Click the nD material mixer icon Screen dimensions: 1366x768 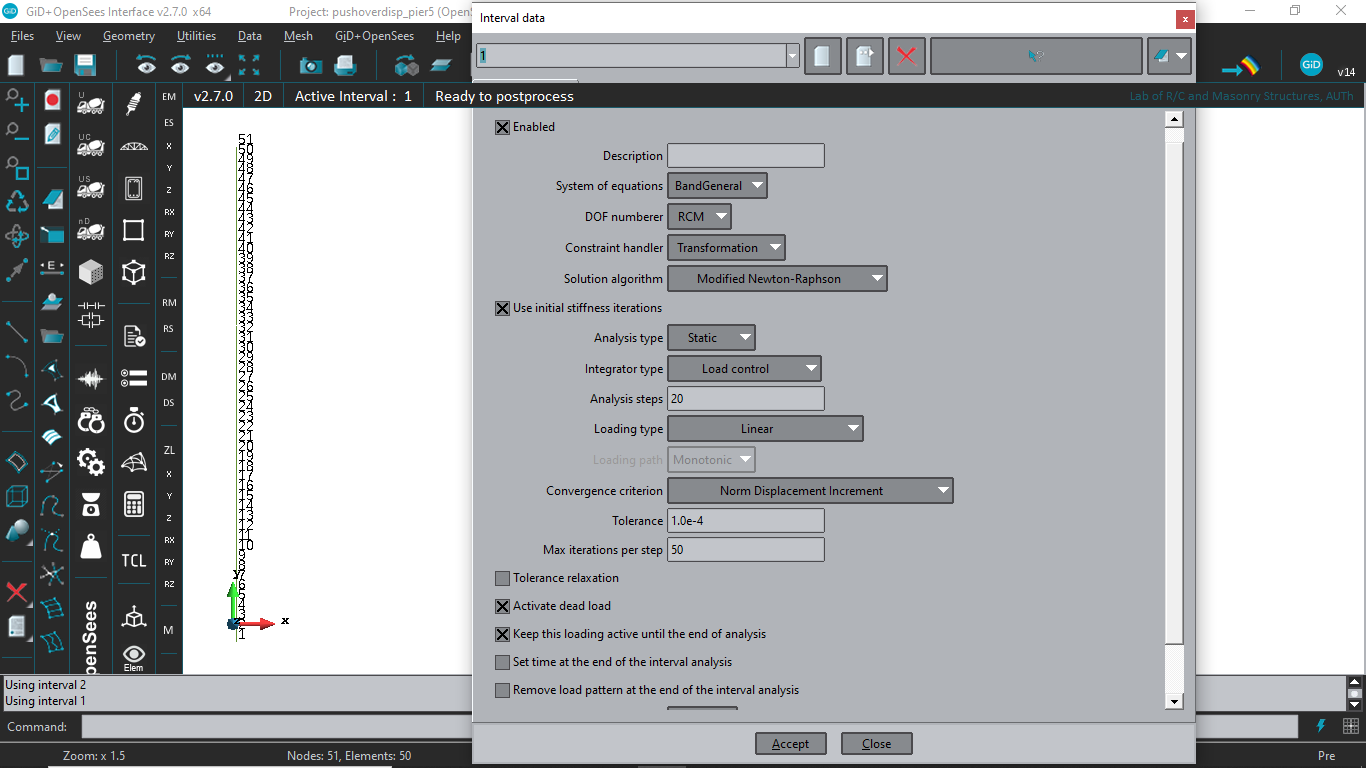91,230
